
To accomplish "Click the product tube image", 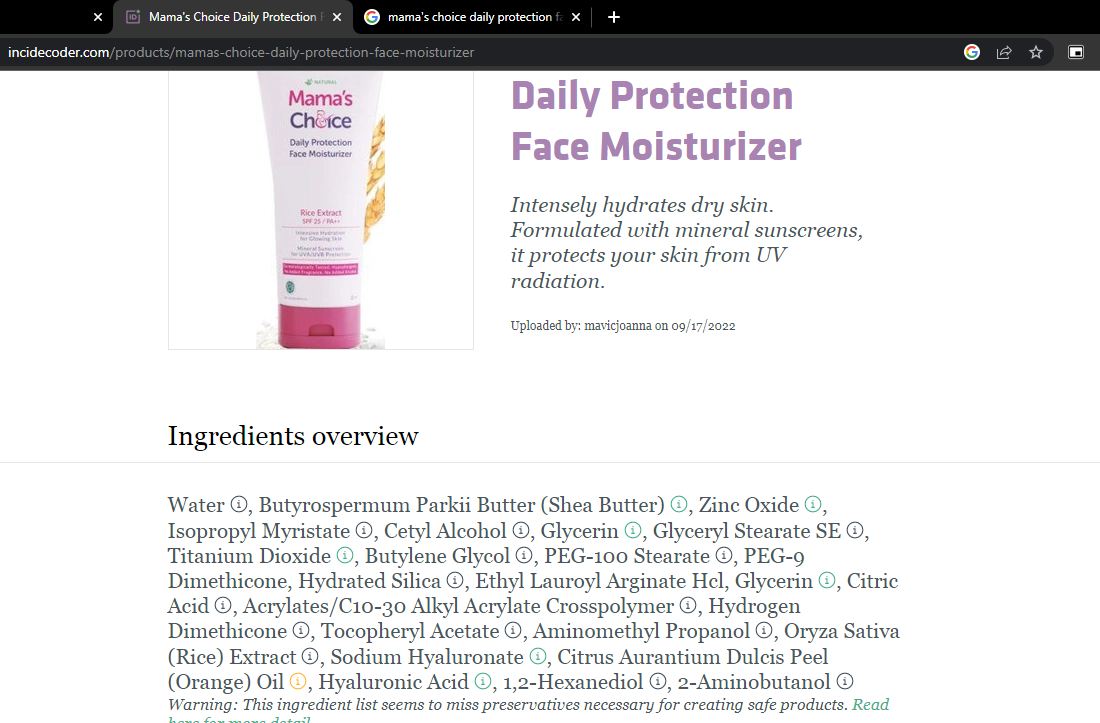I will [x=321, y=209].
